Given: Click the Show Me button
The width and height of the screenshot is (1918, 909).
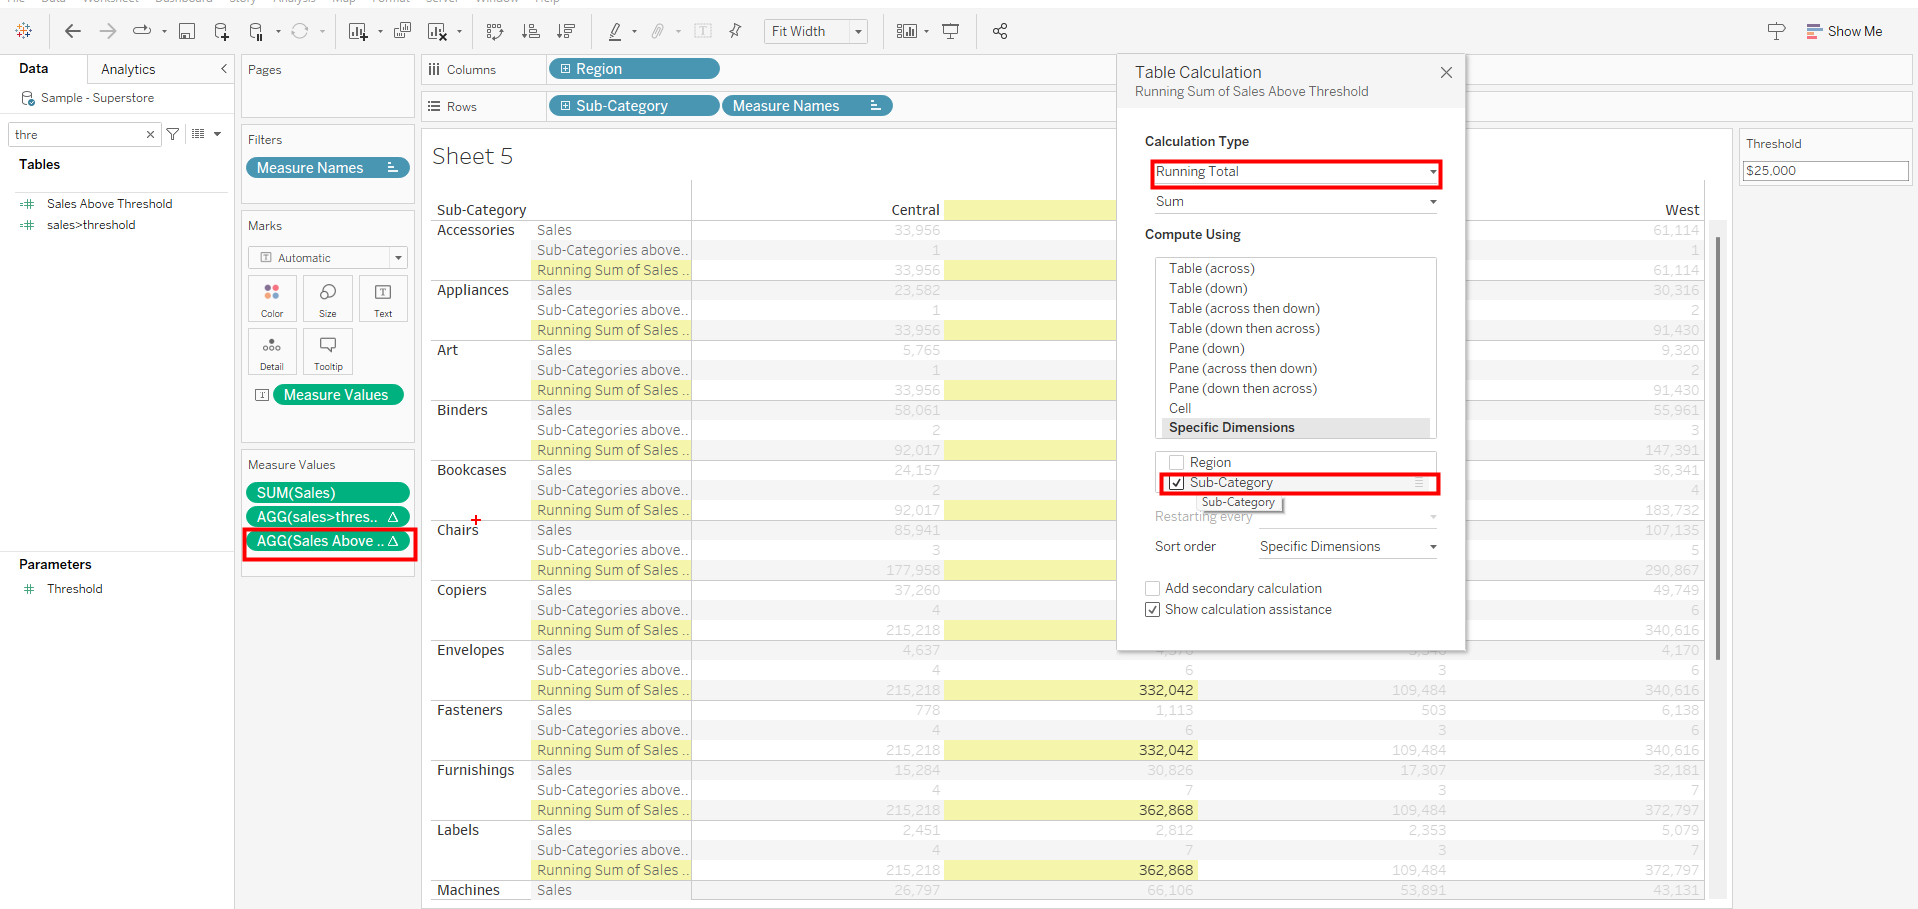Looking at the screenshot, I should click(x=1844, y=32).
